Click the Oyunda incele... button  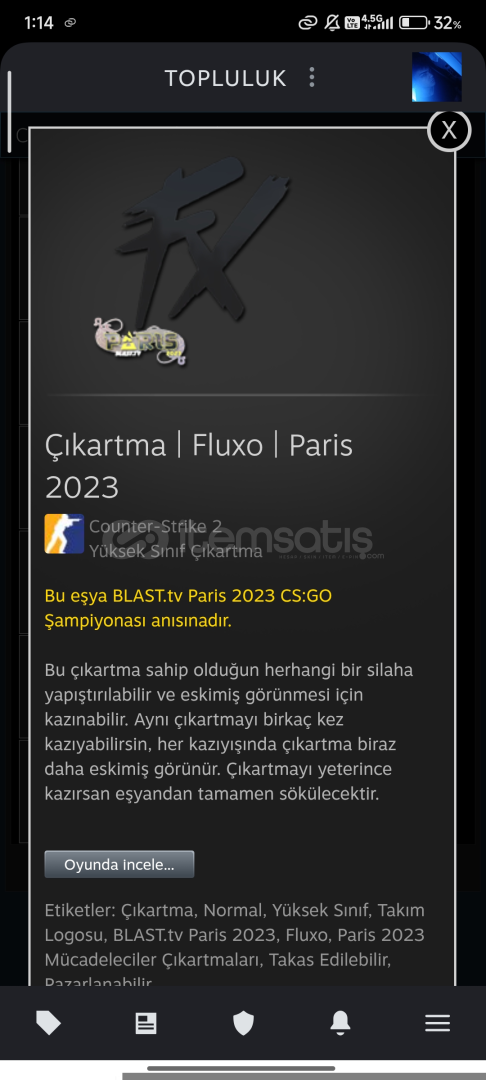click(x=119, y=864)
